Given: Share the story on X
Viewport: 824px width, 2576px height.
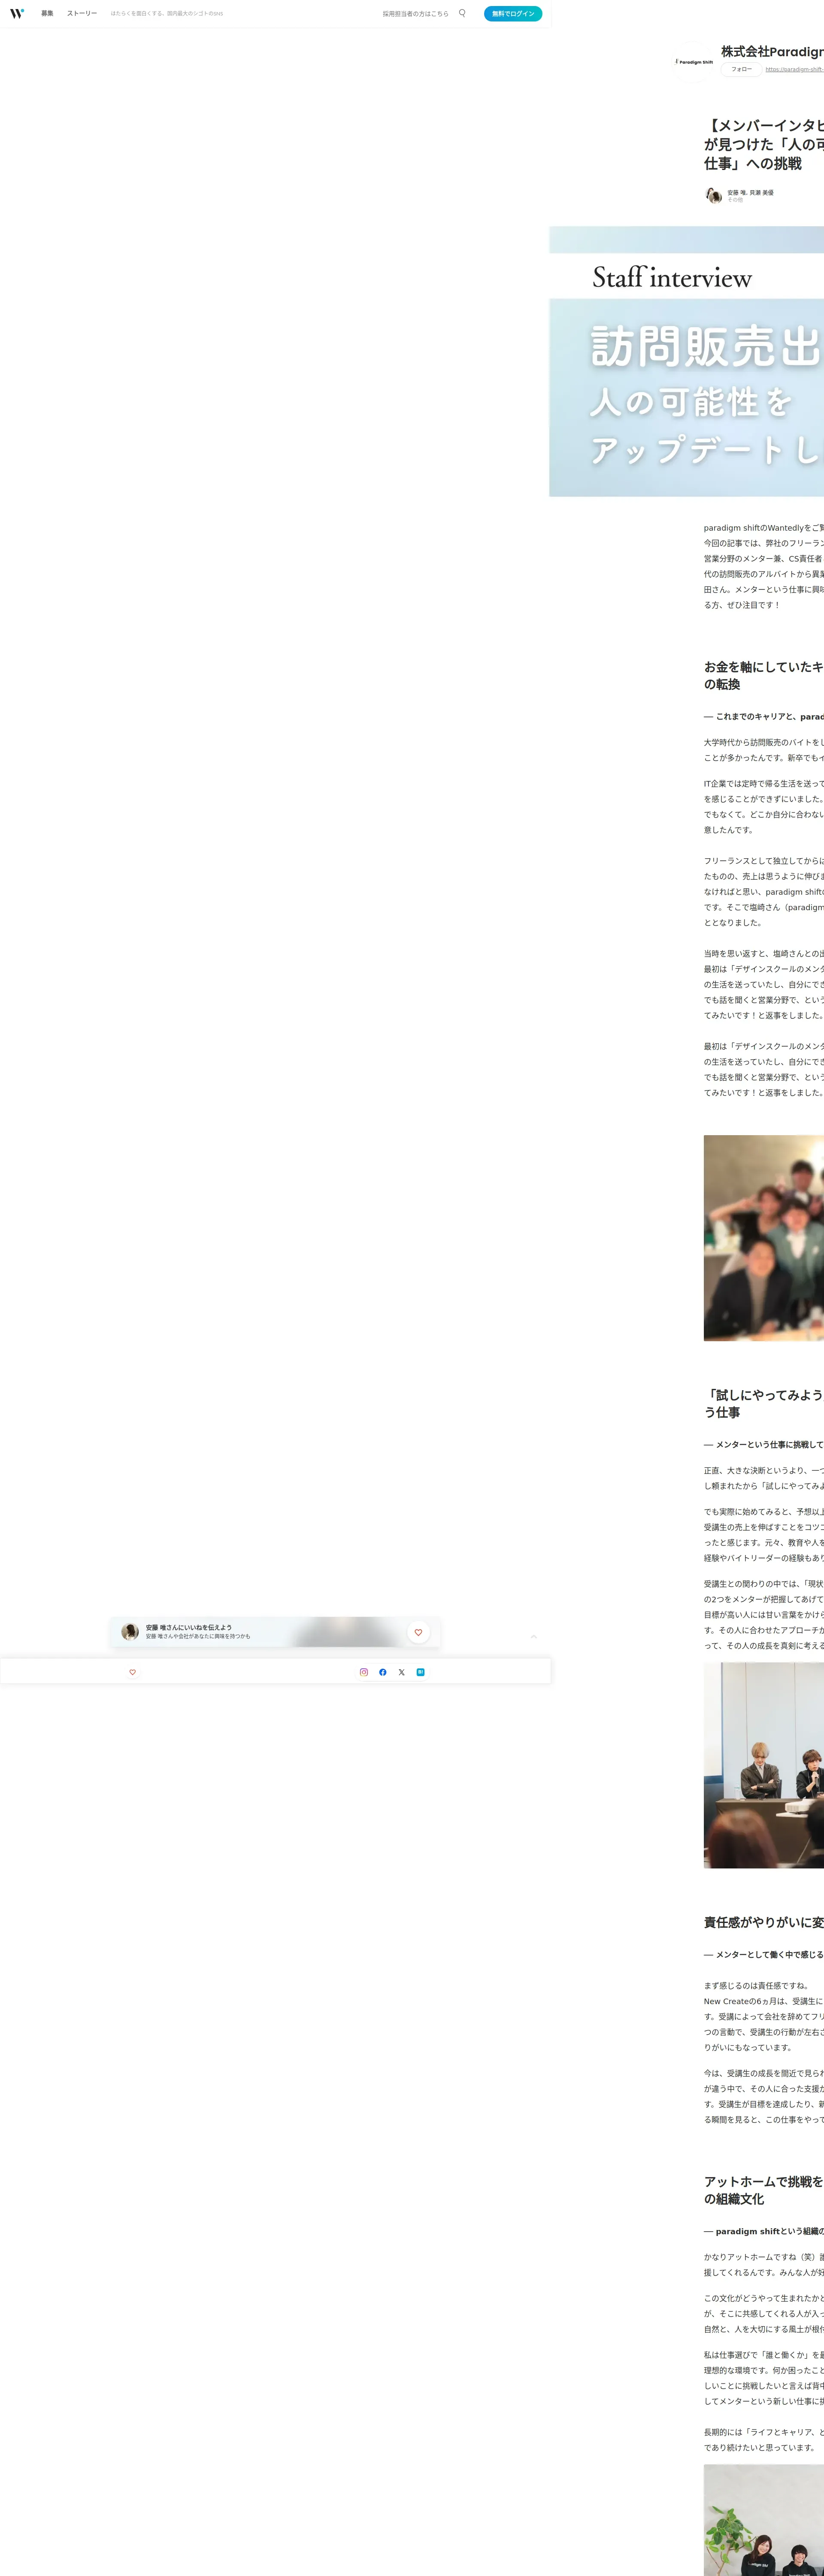Looking at the screenshot, I should pos(402,1672).
